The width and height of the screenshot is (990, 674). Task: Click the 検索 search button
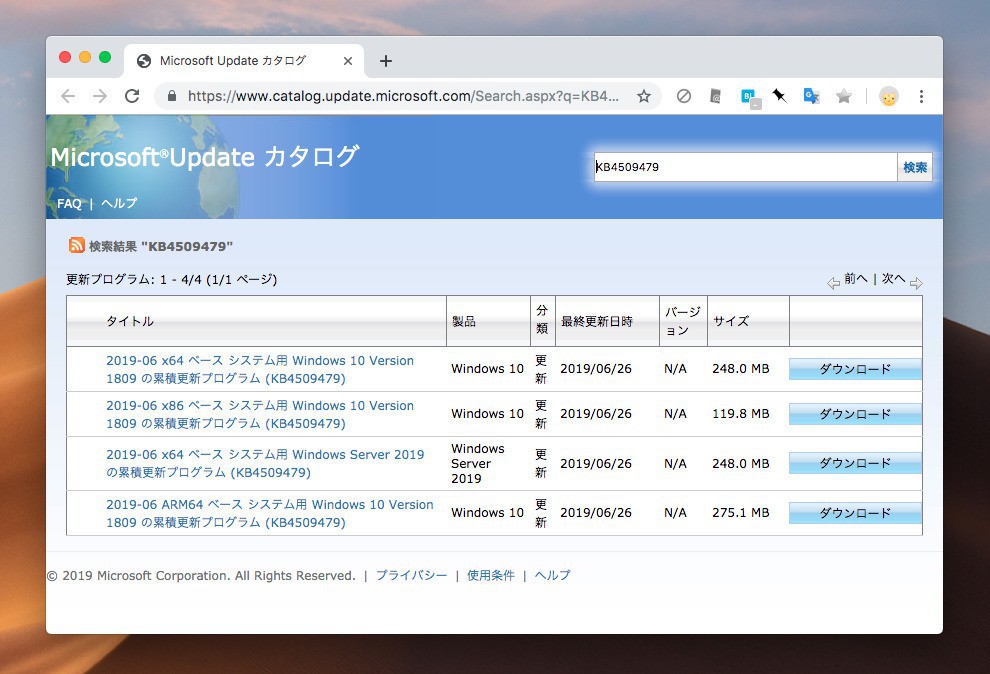point(915,167)
